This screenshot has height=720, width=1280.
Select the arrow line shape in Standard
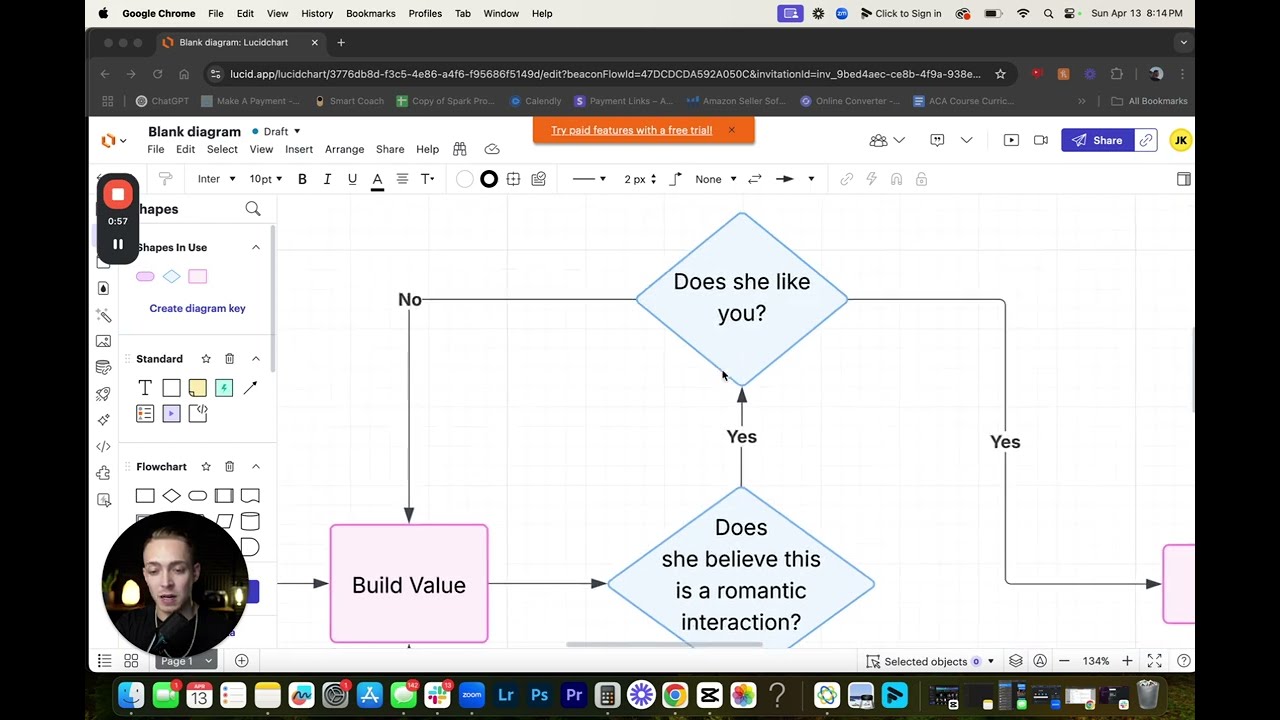(250, 388)
